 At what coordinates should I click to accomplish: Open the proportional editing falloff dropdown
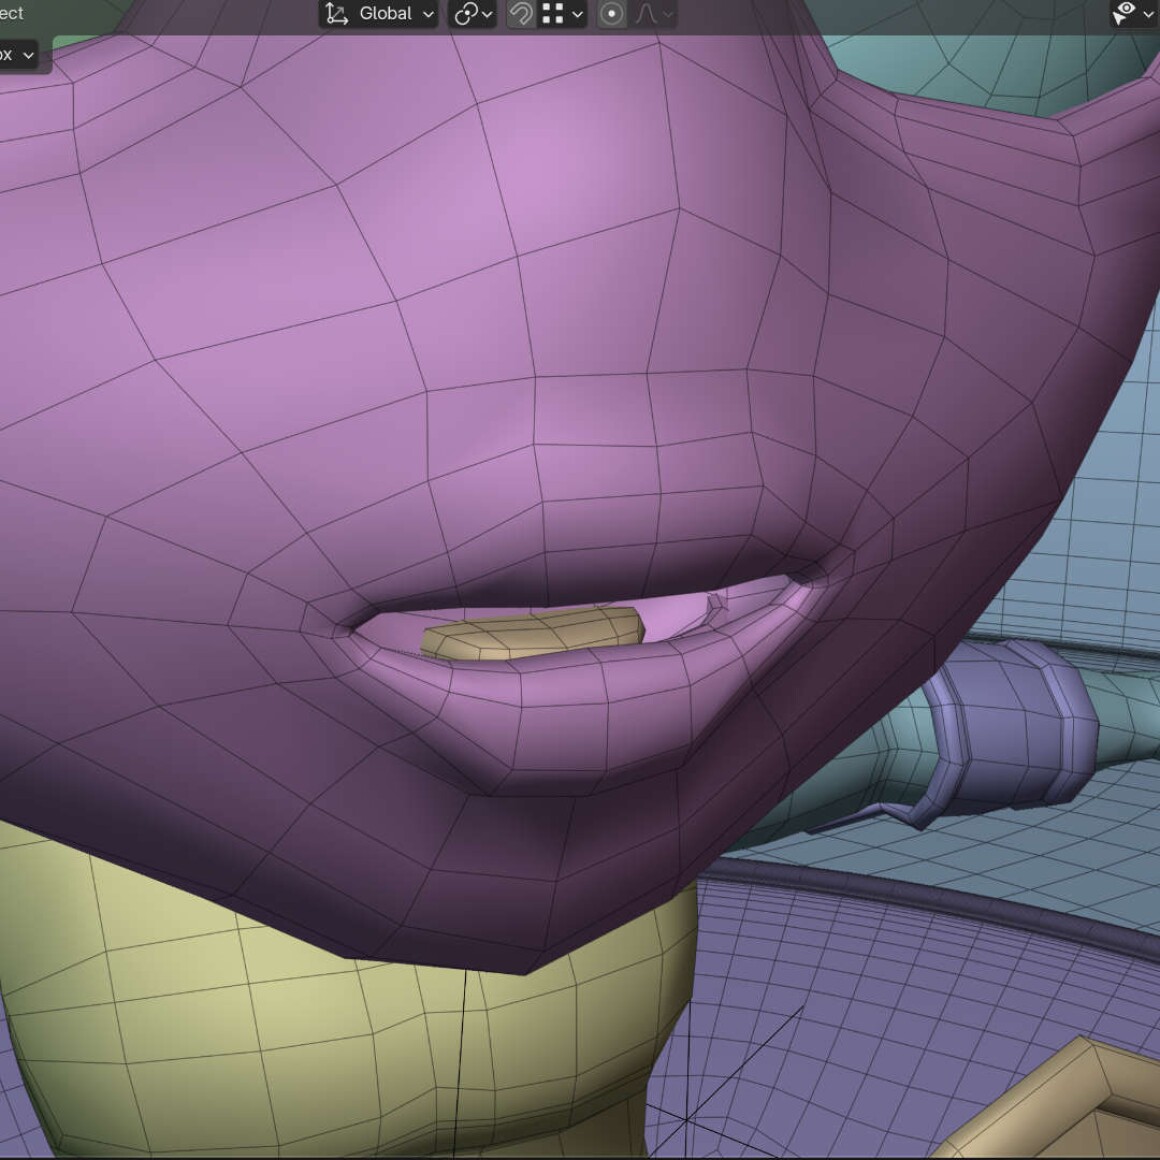(x=654, y=14)
